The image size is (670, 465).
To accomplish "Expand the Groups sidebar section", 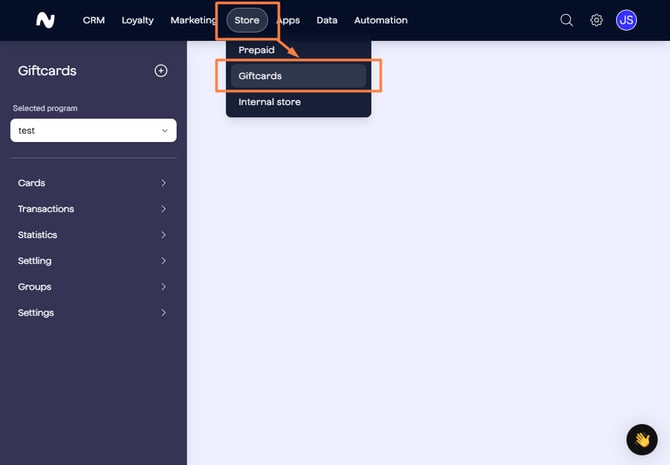I will [92, 287].
